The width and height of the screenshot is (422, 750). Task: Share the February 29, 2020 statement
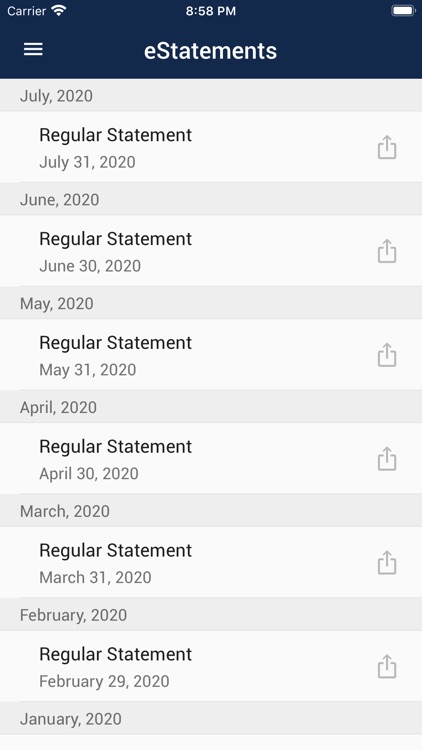point(387,666)
